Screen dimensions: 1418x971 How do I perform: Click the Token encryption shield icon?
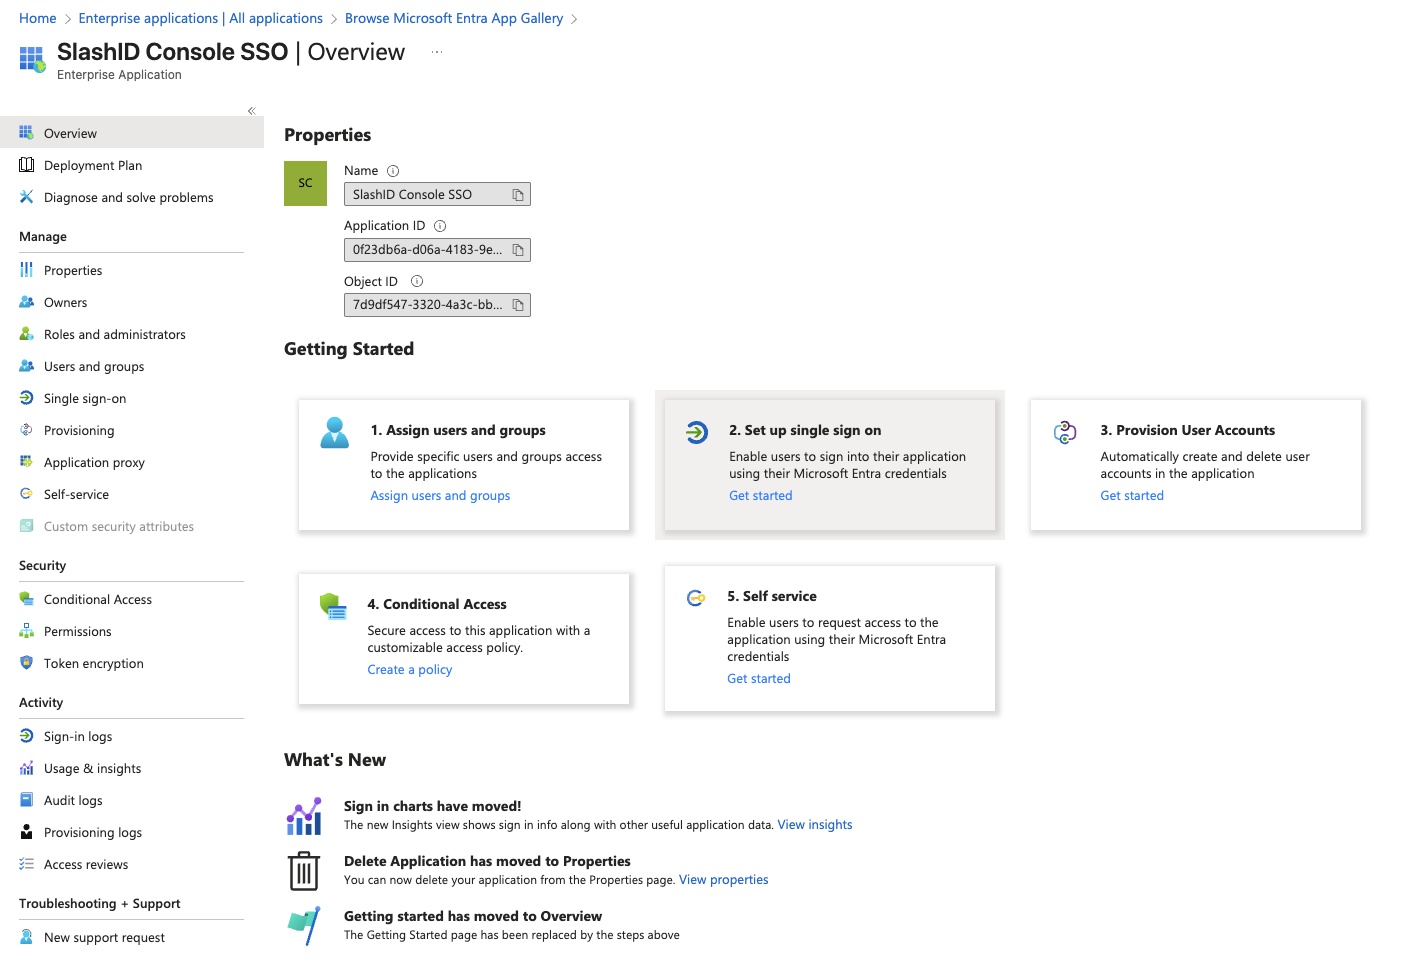point(27,663)
